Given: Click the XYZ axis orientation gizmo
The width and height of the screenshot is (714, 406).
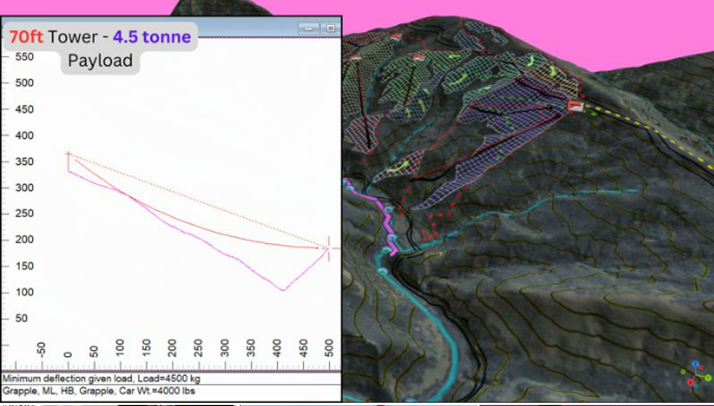Looking at the screenshot, I should tap(696, 374).
